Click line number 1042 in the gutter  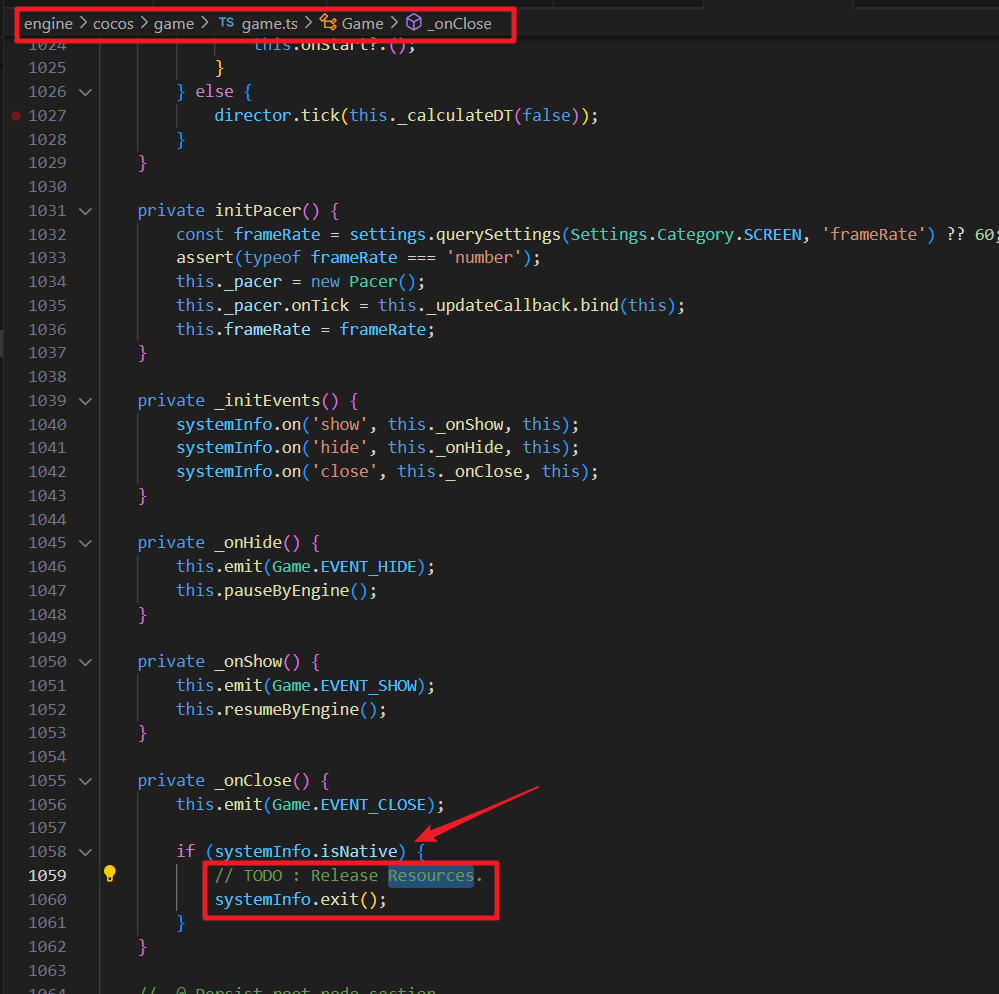(47, 472)
